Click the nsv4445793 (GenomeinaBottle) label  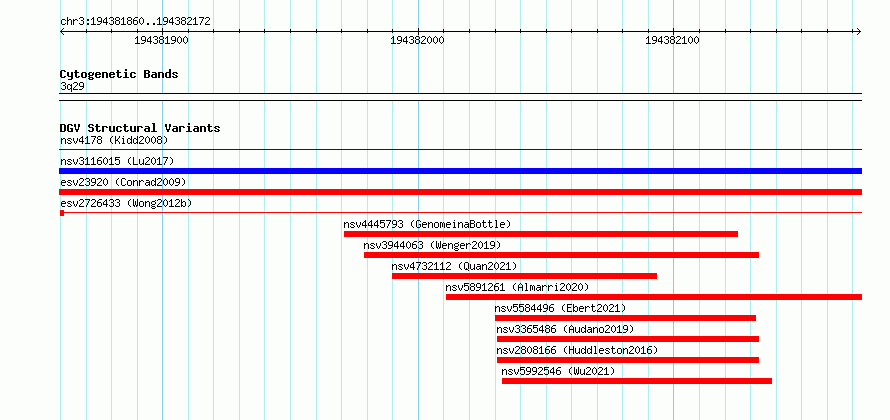point(427,224)
